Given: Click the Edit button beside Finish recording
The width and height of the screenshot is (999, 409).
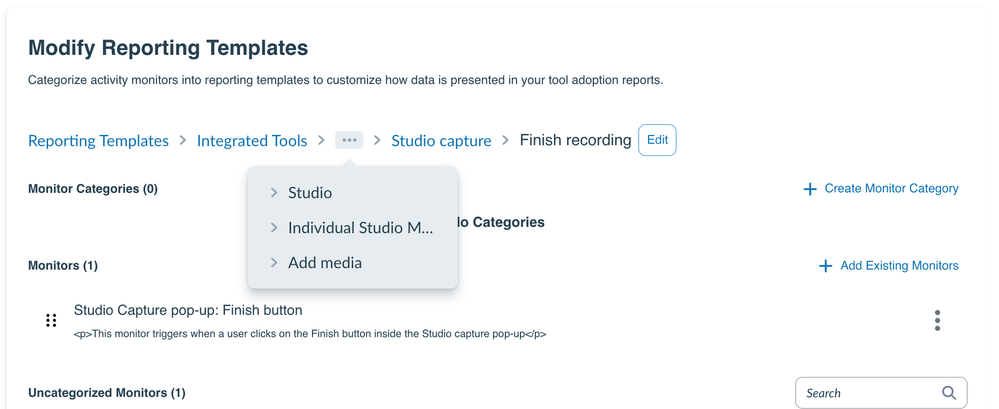Looking at the screenshot, I should pyautogui.click(x=658, y=140).
